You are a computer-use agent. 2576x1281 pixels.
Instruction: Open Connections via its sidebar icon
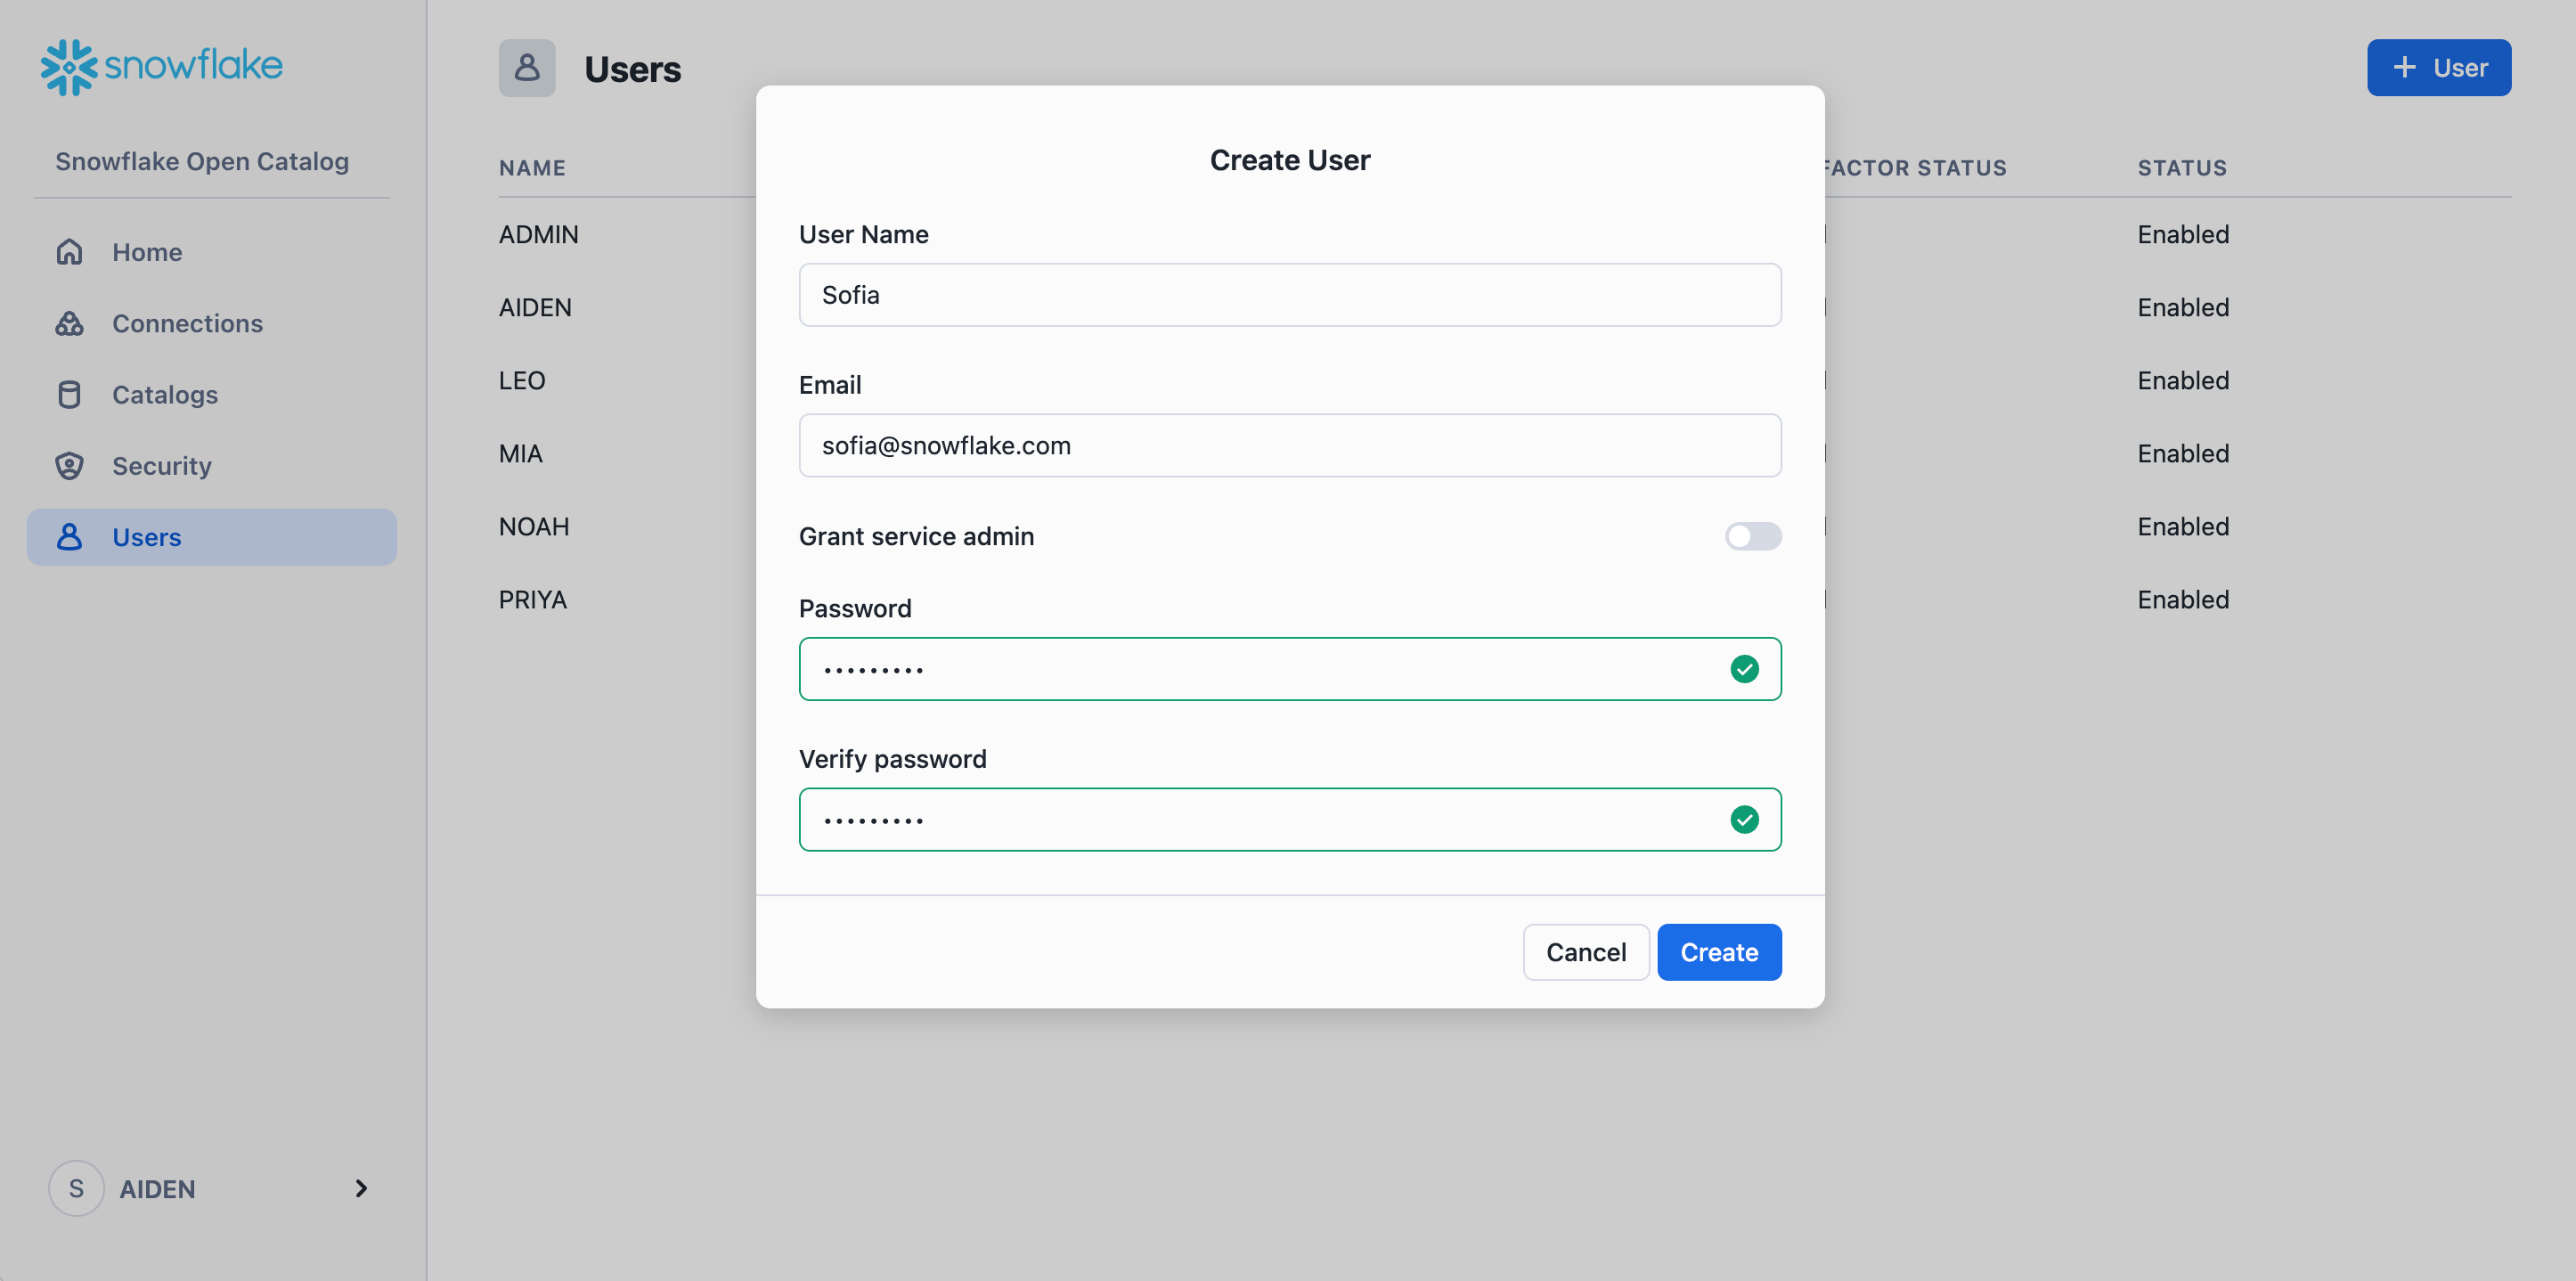(69, 323)
